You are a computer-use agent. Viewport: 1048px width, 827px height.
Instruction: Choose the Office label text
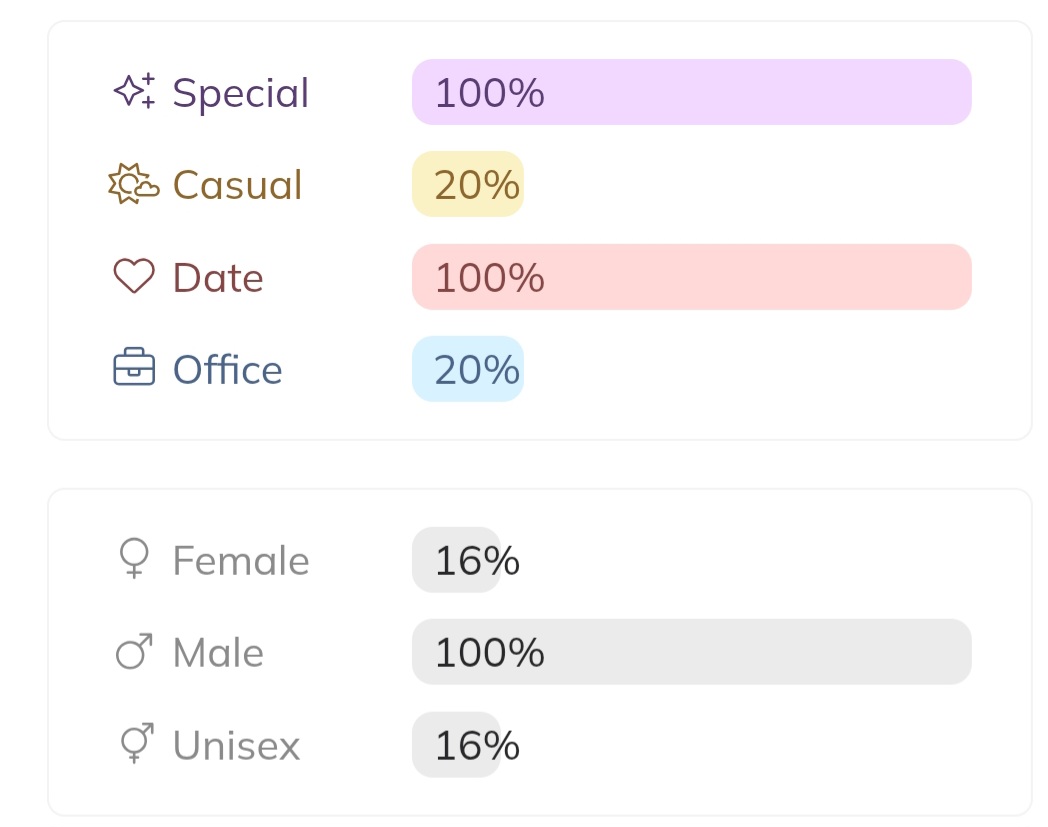(x=227, y=369)
